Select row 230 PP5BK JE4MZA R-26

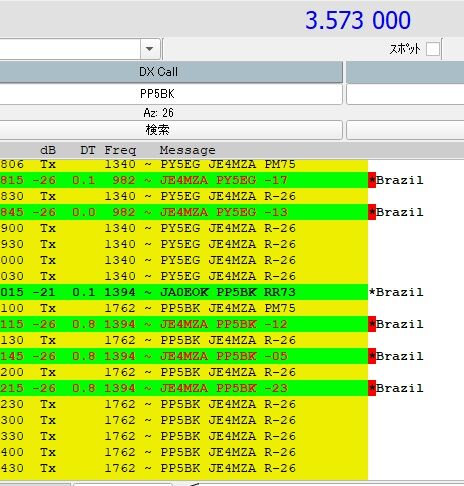[184, 404]
